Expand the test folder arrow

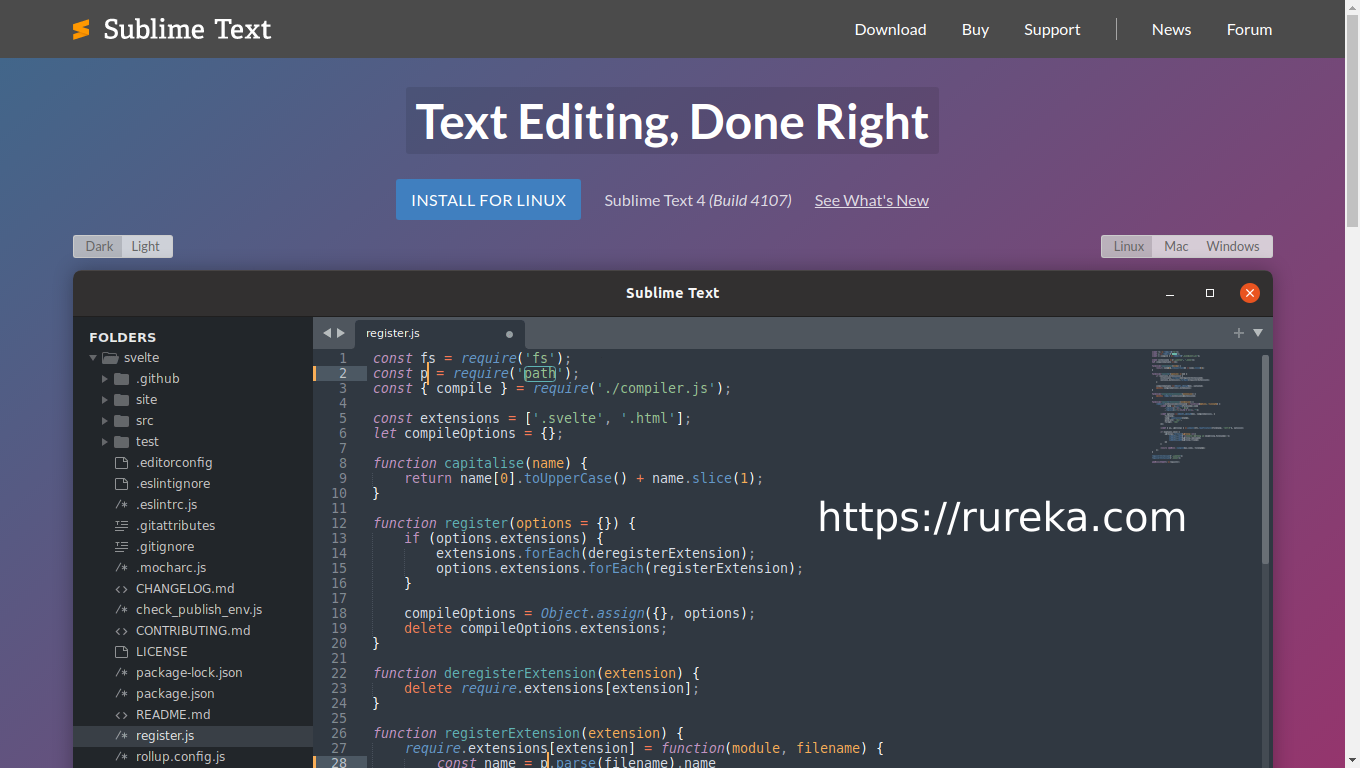[105, 442]
